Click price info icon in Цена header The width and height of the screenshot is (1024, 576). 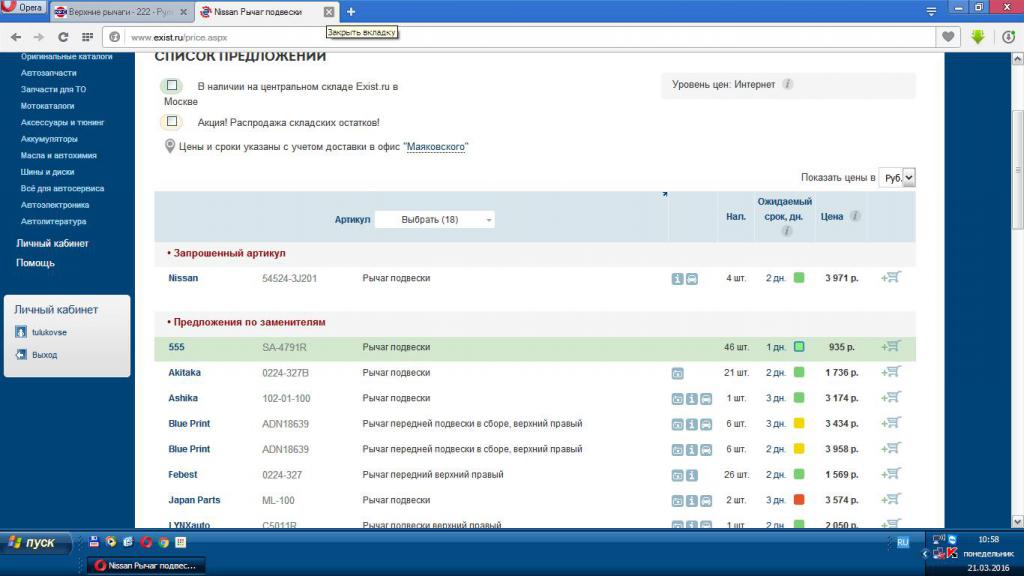tap(855, 216)
